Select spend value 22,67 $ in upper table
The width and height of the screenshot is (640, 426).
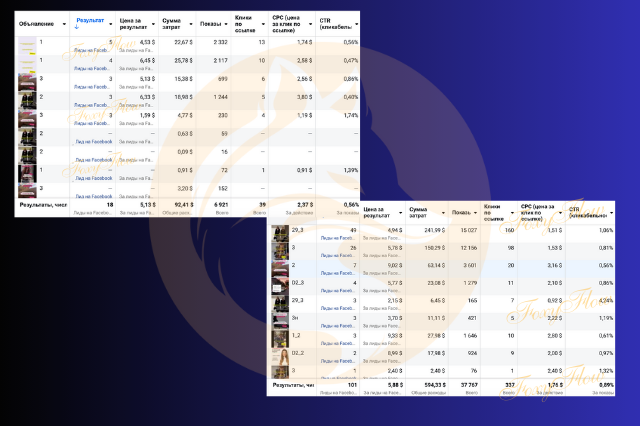pyautogui.click(x=184, y=42)
